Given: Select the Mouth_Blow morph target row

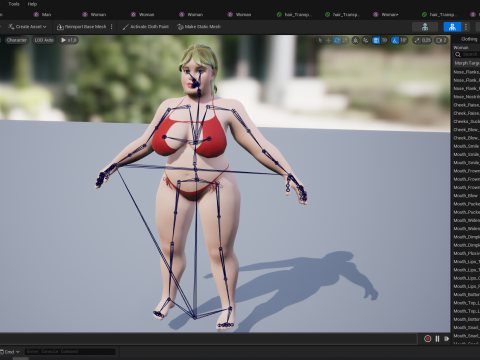Looking at the screenshot, I should [x=466, y=196].
